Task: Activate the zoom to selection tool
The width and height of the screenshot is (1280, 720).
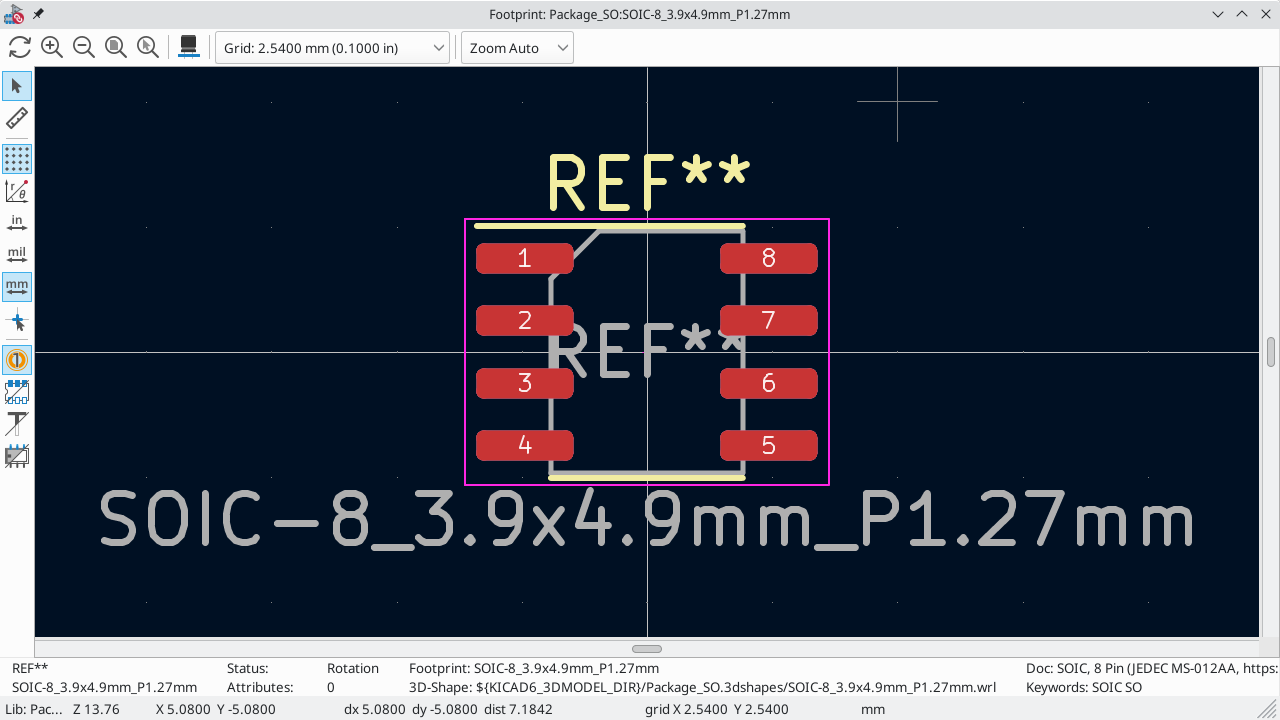Action: click(x=148, y=47)
